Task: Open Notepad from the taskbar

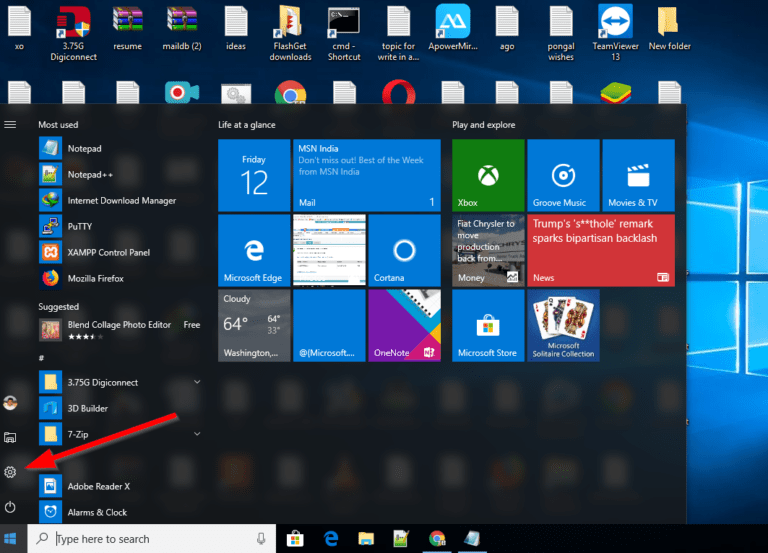Action: pyautogui.click(x=472, y=539)
